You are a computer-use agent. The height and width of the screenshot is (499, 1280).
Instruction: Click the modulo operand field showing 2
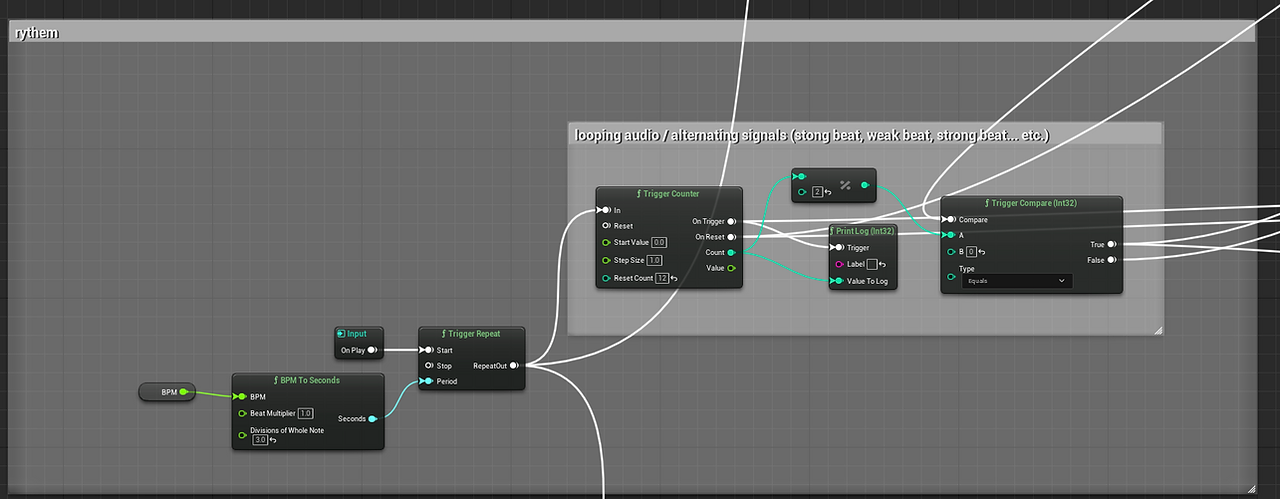817,192
